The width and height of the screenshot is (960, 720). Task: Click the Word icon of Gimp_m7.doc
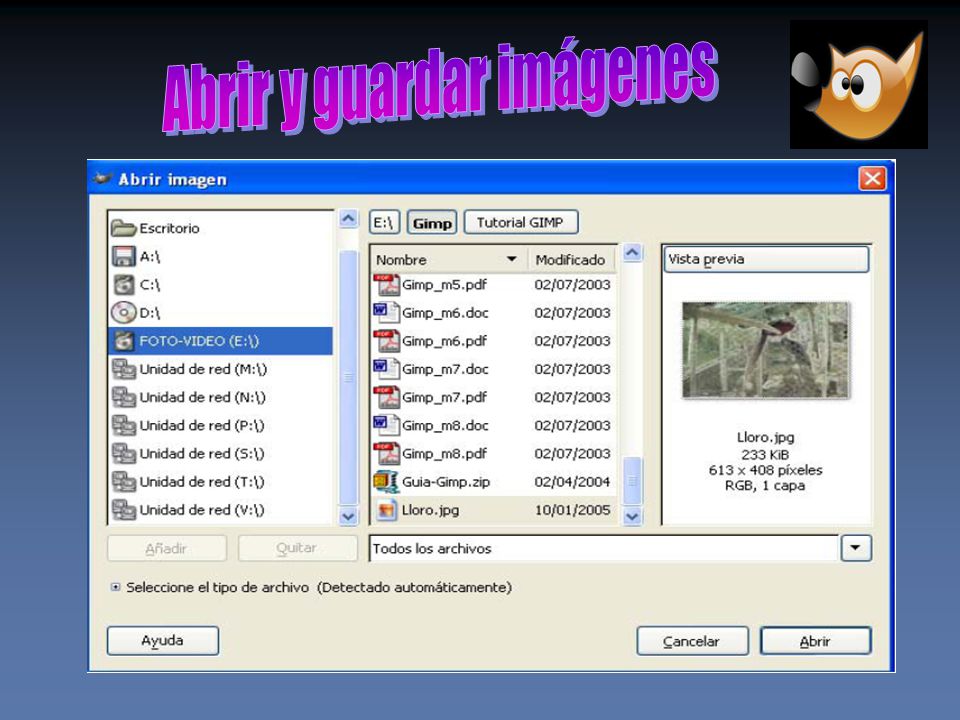coord(386,369)
